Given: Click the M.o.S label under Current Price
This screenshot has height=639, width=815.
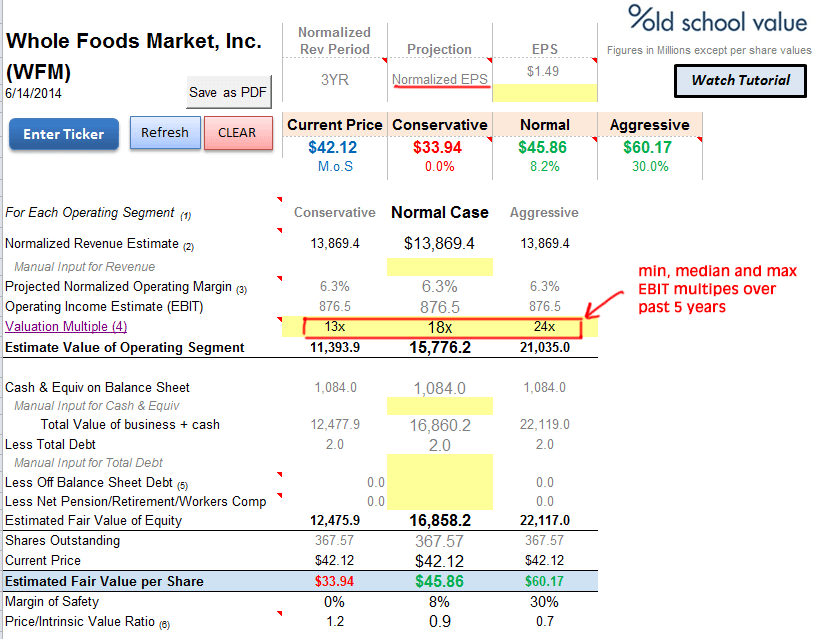Looking at the screenshot, I should [335, 167].
